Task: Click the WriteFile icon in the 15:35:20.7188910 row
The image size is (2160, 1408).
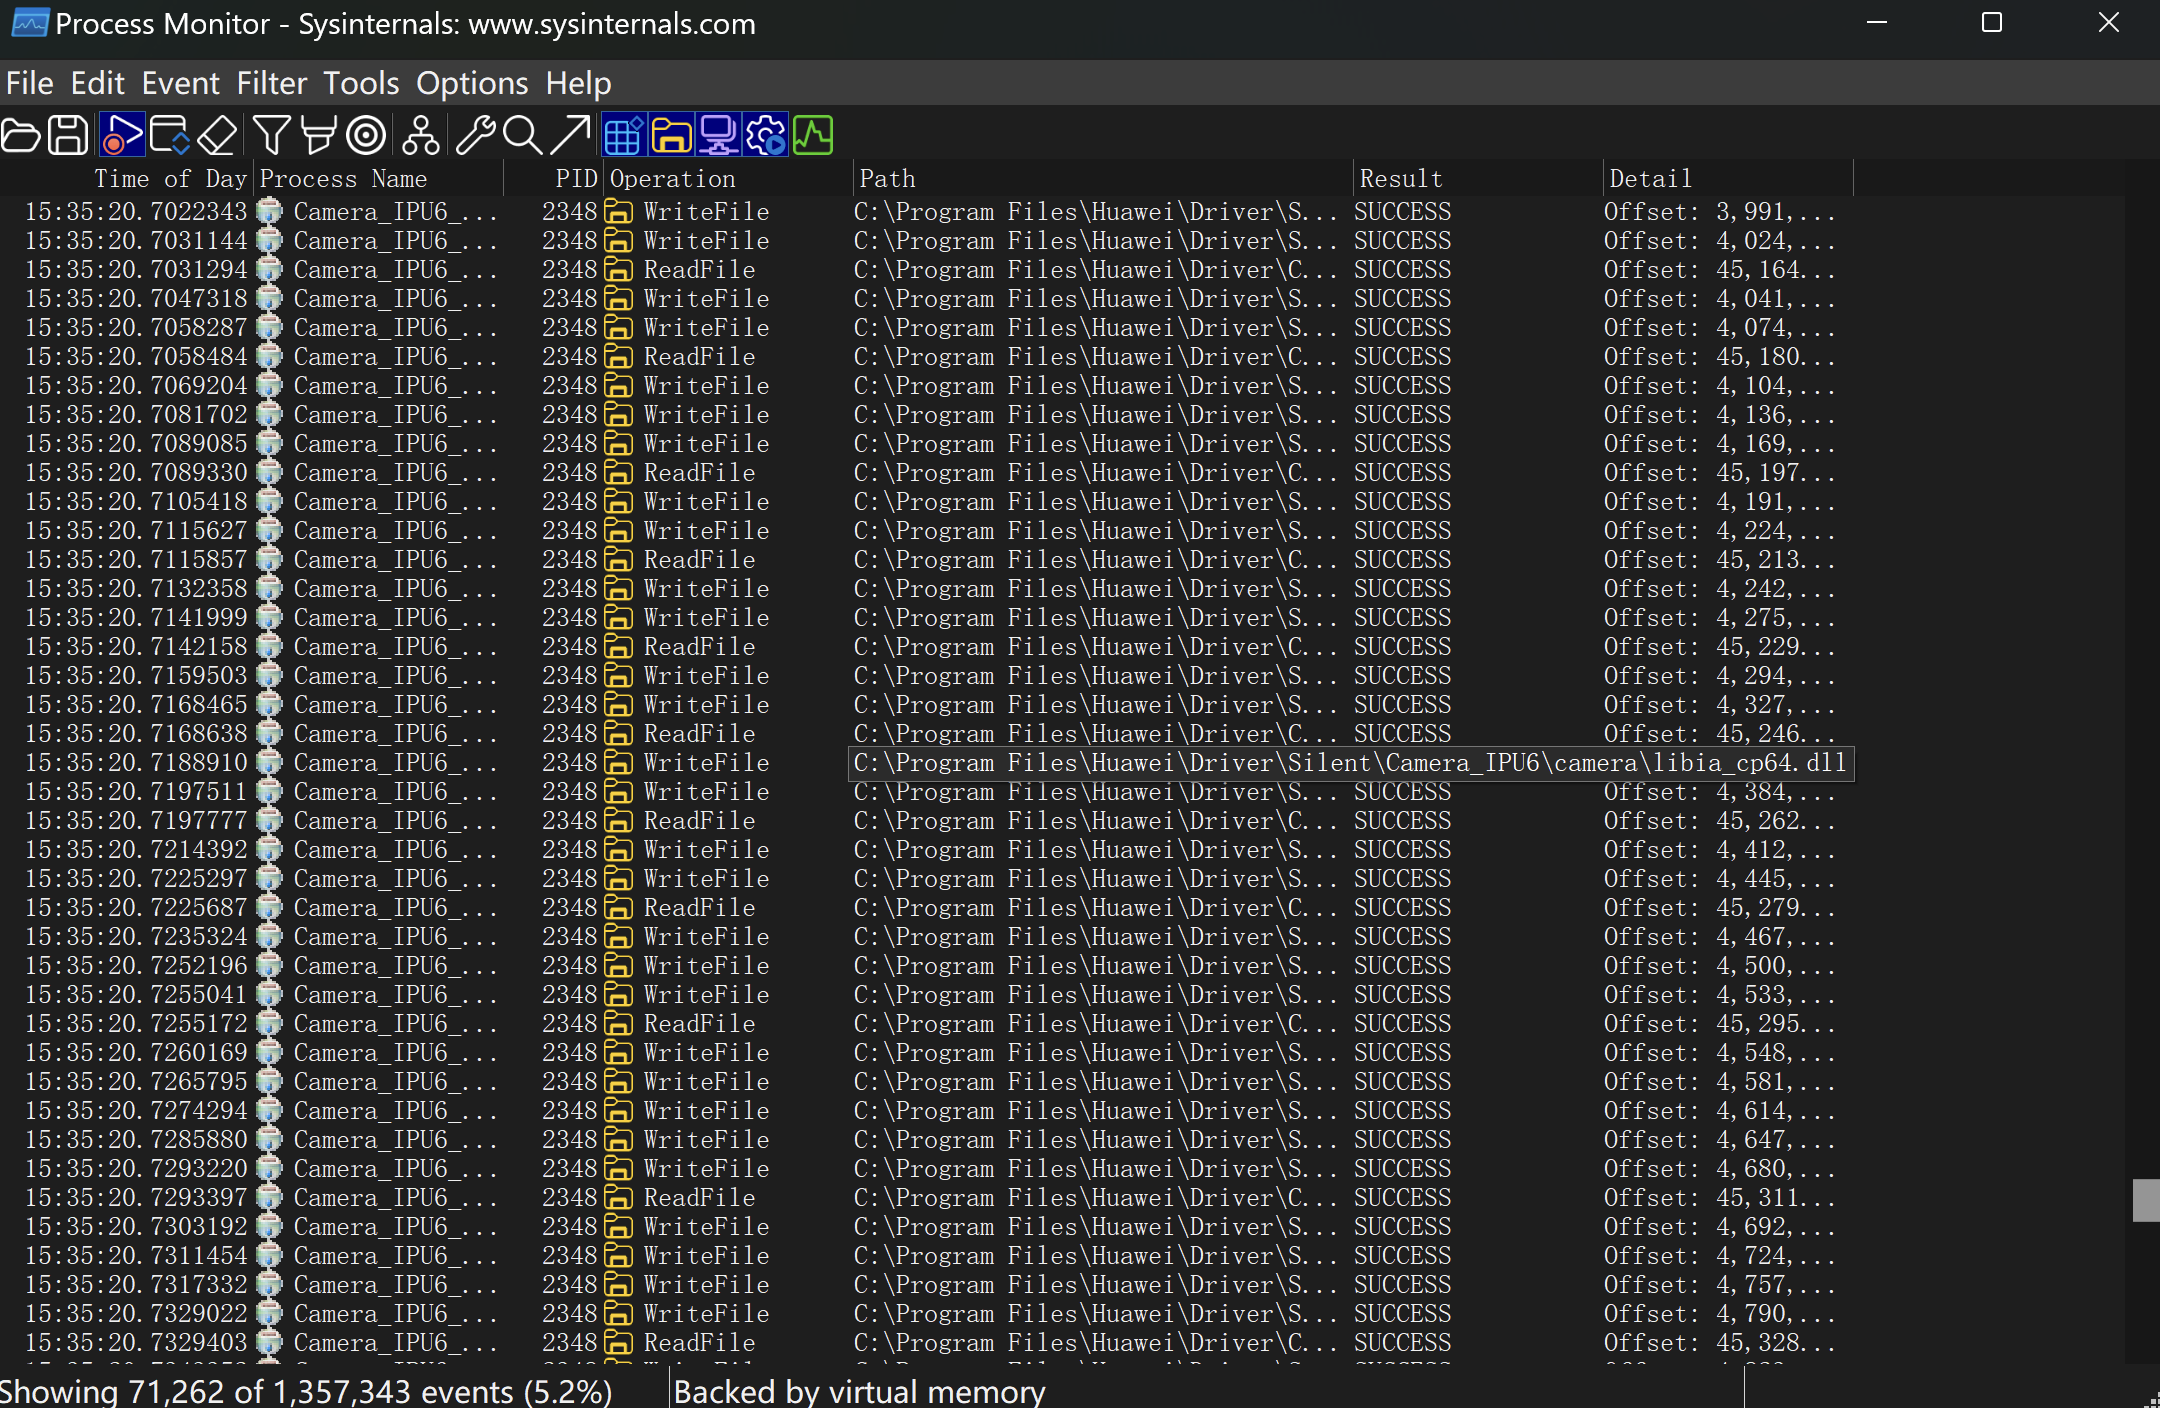Action: coord(618,762)
